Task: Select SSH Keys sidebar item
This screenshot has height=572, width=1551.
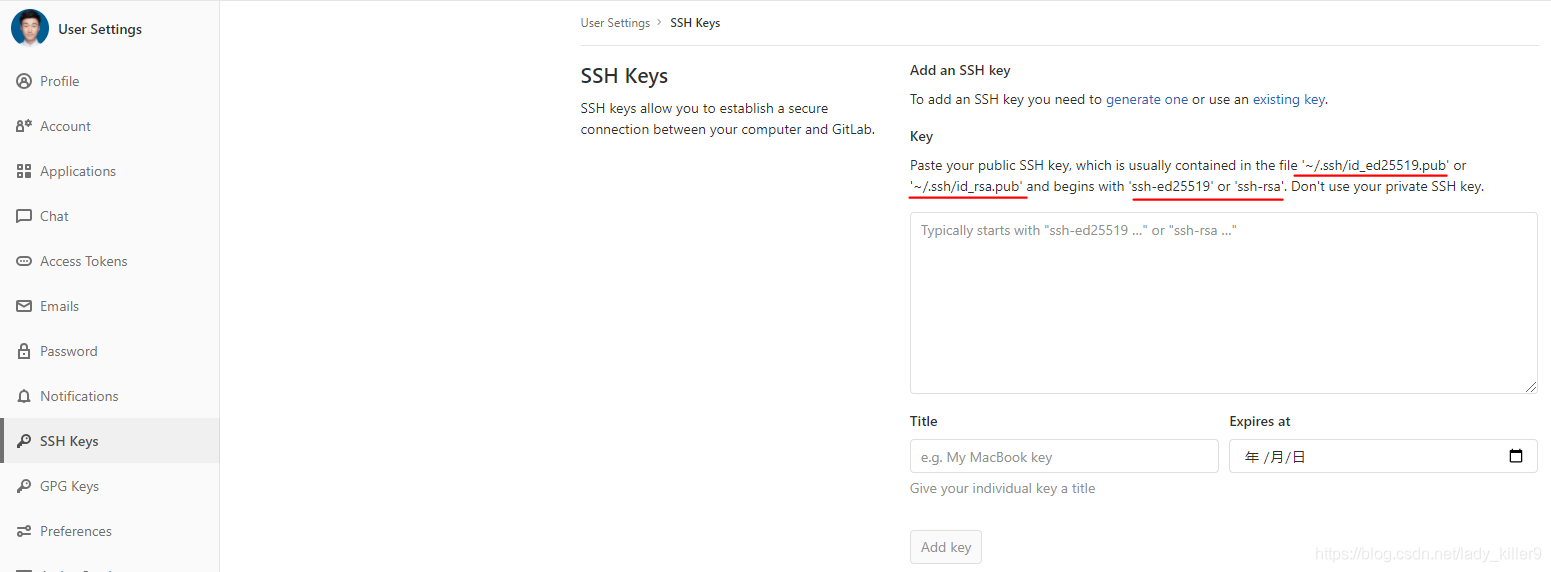Action: 110,441
